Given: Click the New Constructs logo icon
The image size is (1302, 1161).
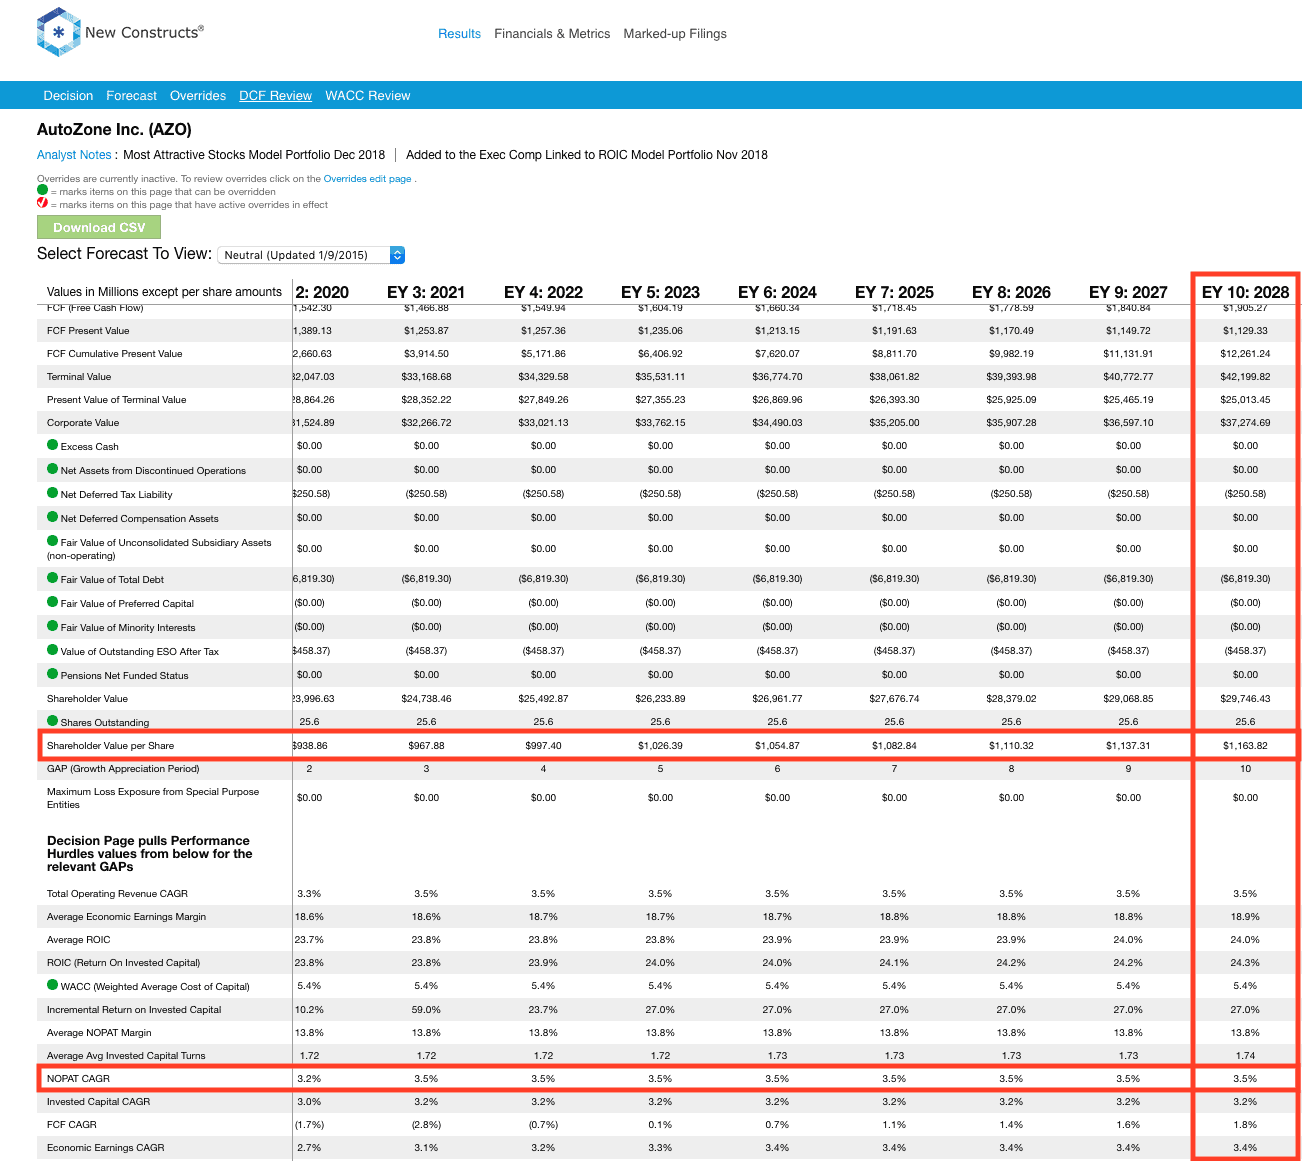Looking at the screenshot, I should point(58,33).
